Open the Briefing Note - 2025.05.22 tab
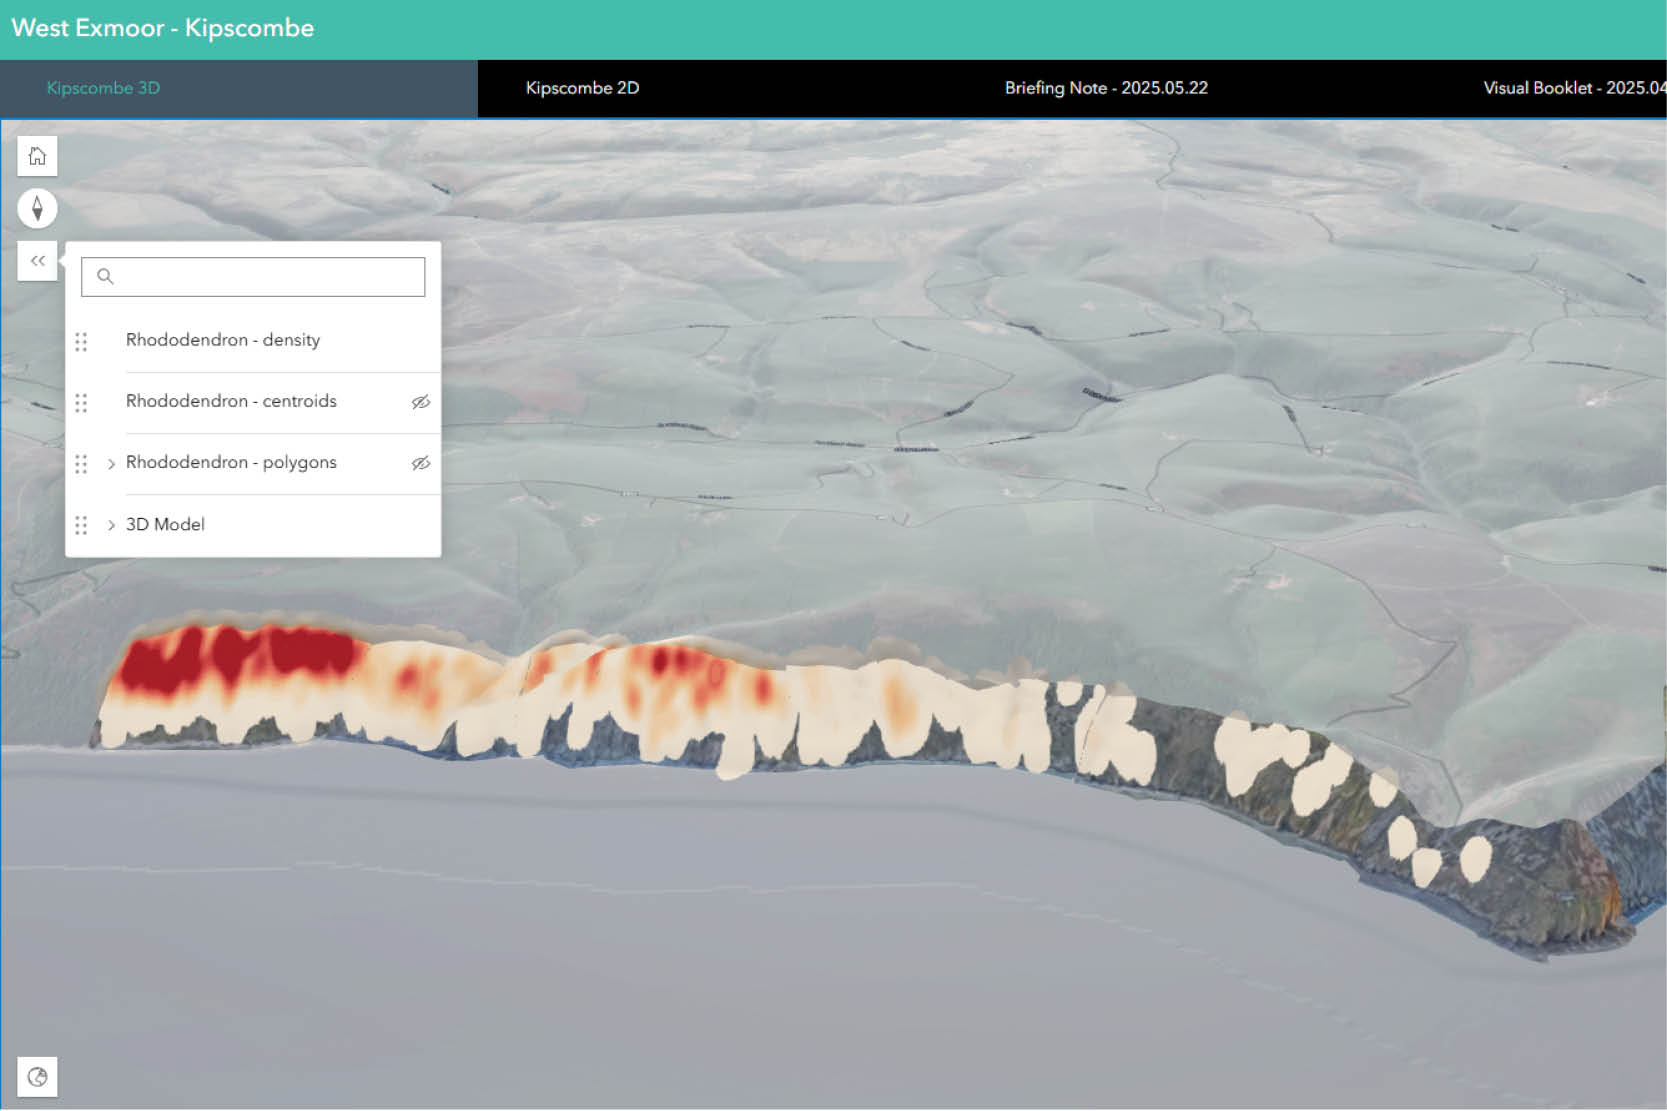The image size is (1667, 1111). tap(1106, 88)
